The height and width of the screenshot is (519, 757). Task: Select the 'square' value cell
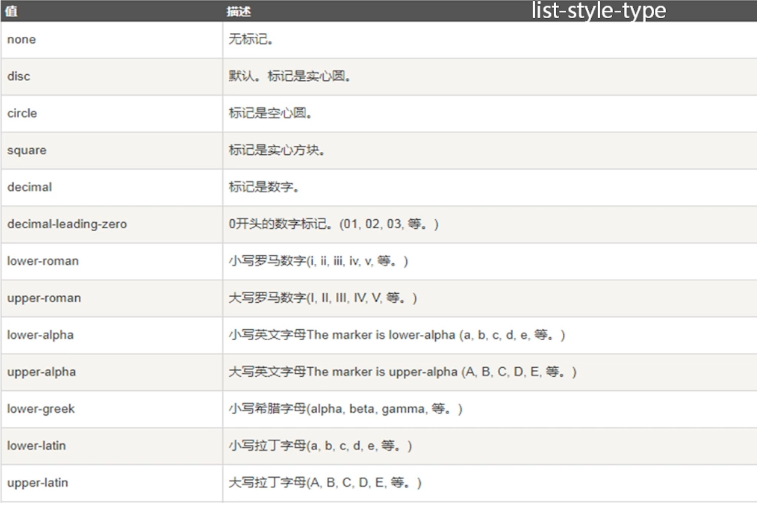pos(112,151)
